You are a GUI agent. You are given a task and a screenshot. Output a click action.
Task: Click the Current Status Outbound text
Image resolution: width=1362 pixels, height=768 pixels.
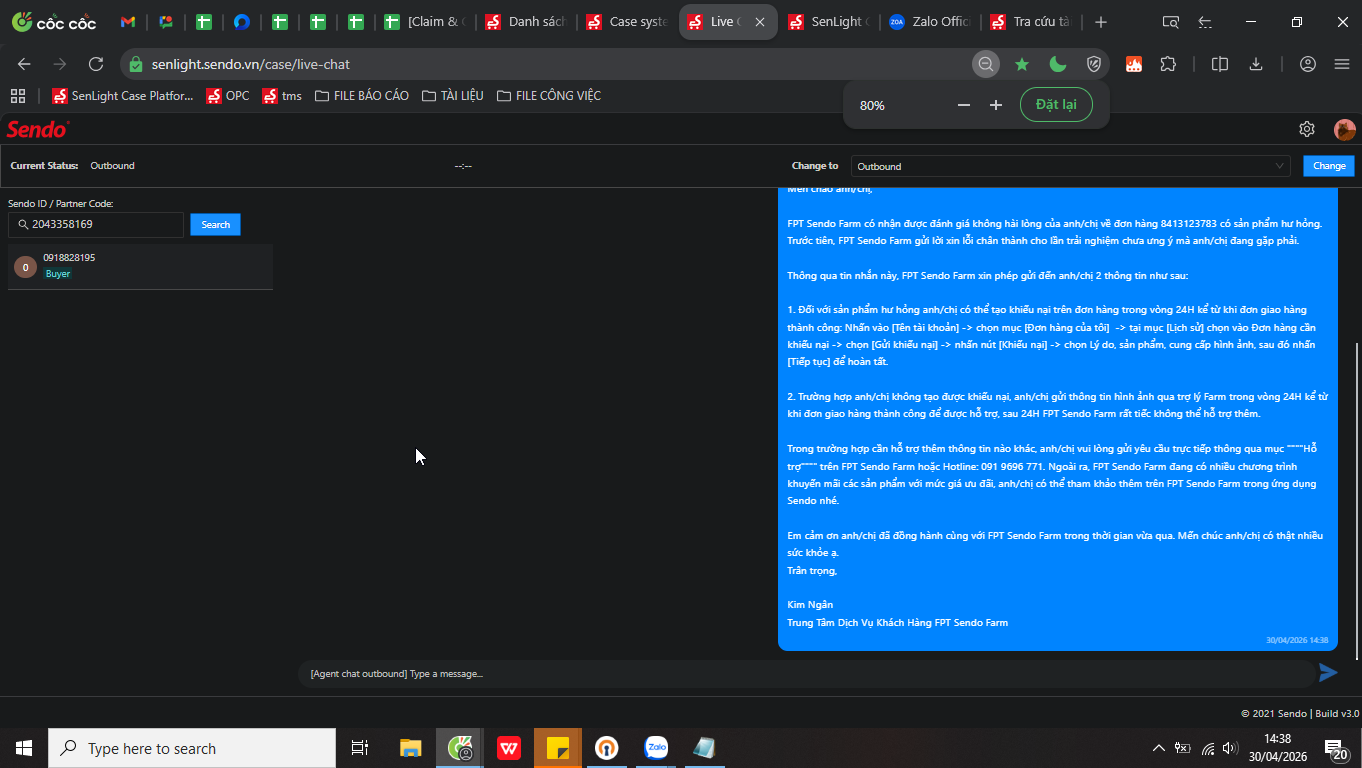click(112, 166)
